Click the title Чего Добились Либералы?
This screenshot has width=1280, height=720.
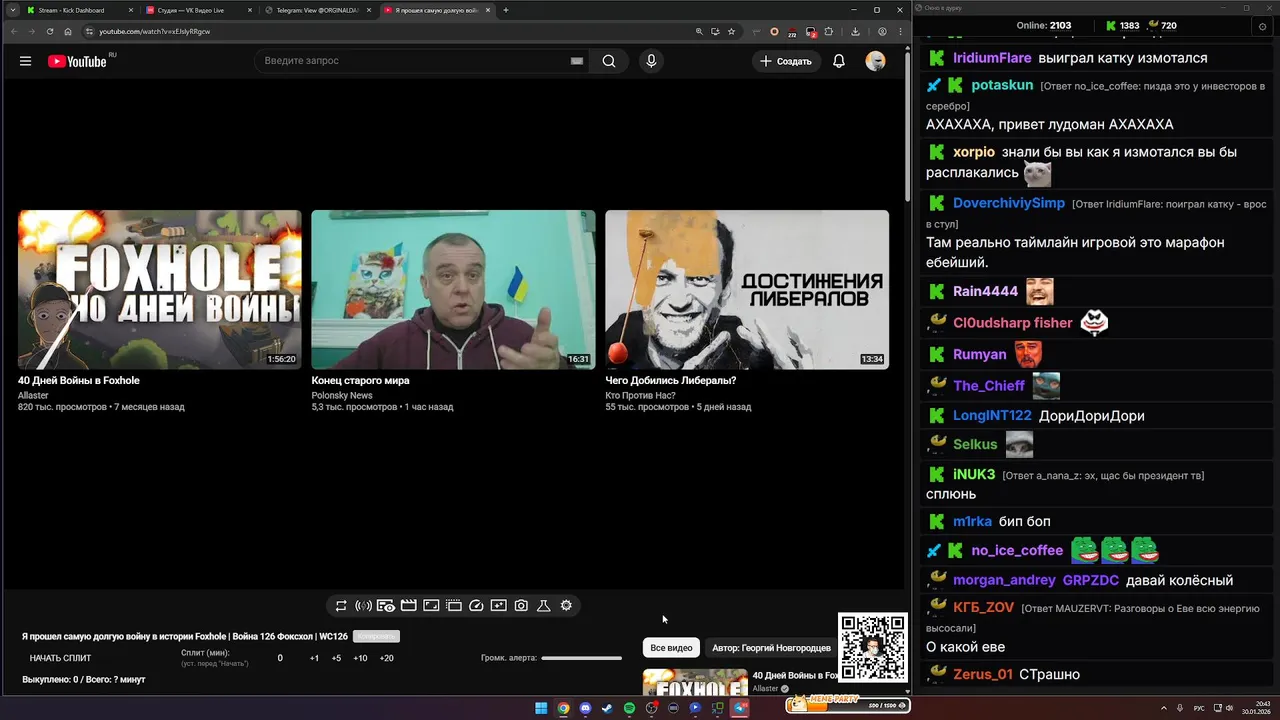(671, 381)
